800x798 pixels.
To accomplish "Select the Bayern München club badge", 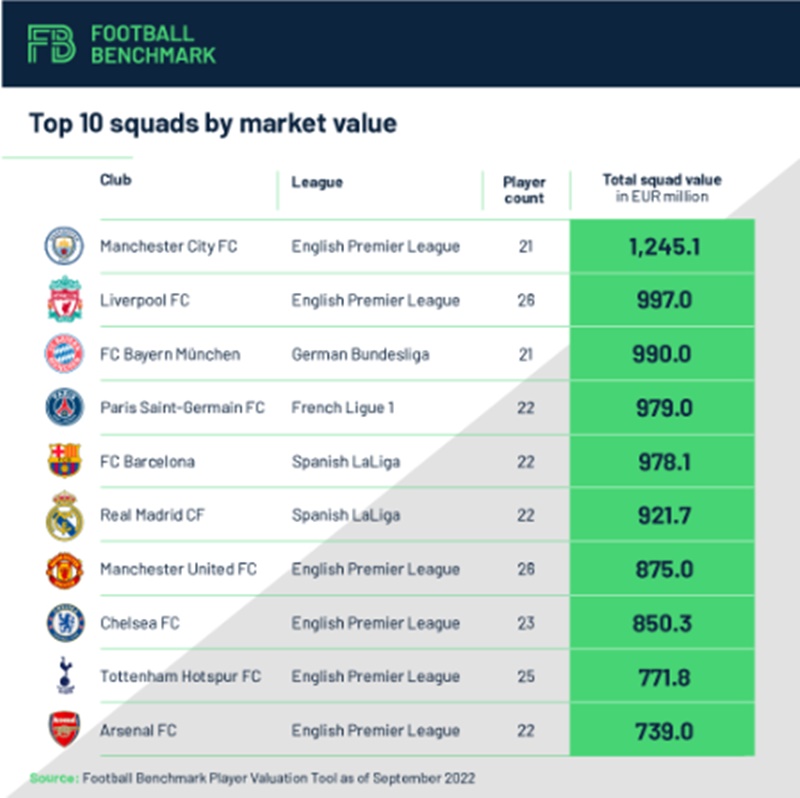I will tap(64, 354).
